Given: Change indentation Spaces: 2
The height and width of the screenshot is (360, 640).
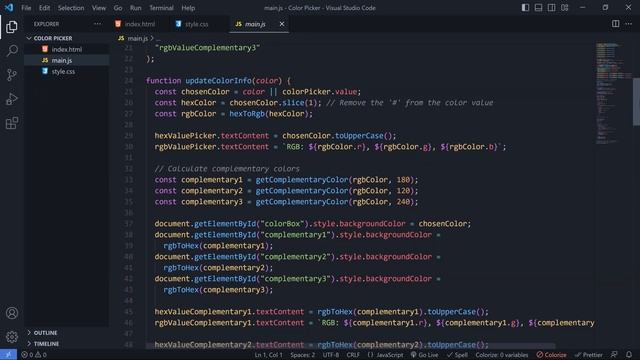Looking at the screenshot, I should [x=302, y=355].
